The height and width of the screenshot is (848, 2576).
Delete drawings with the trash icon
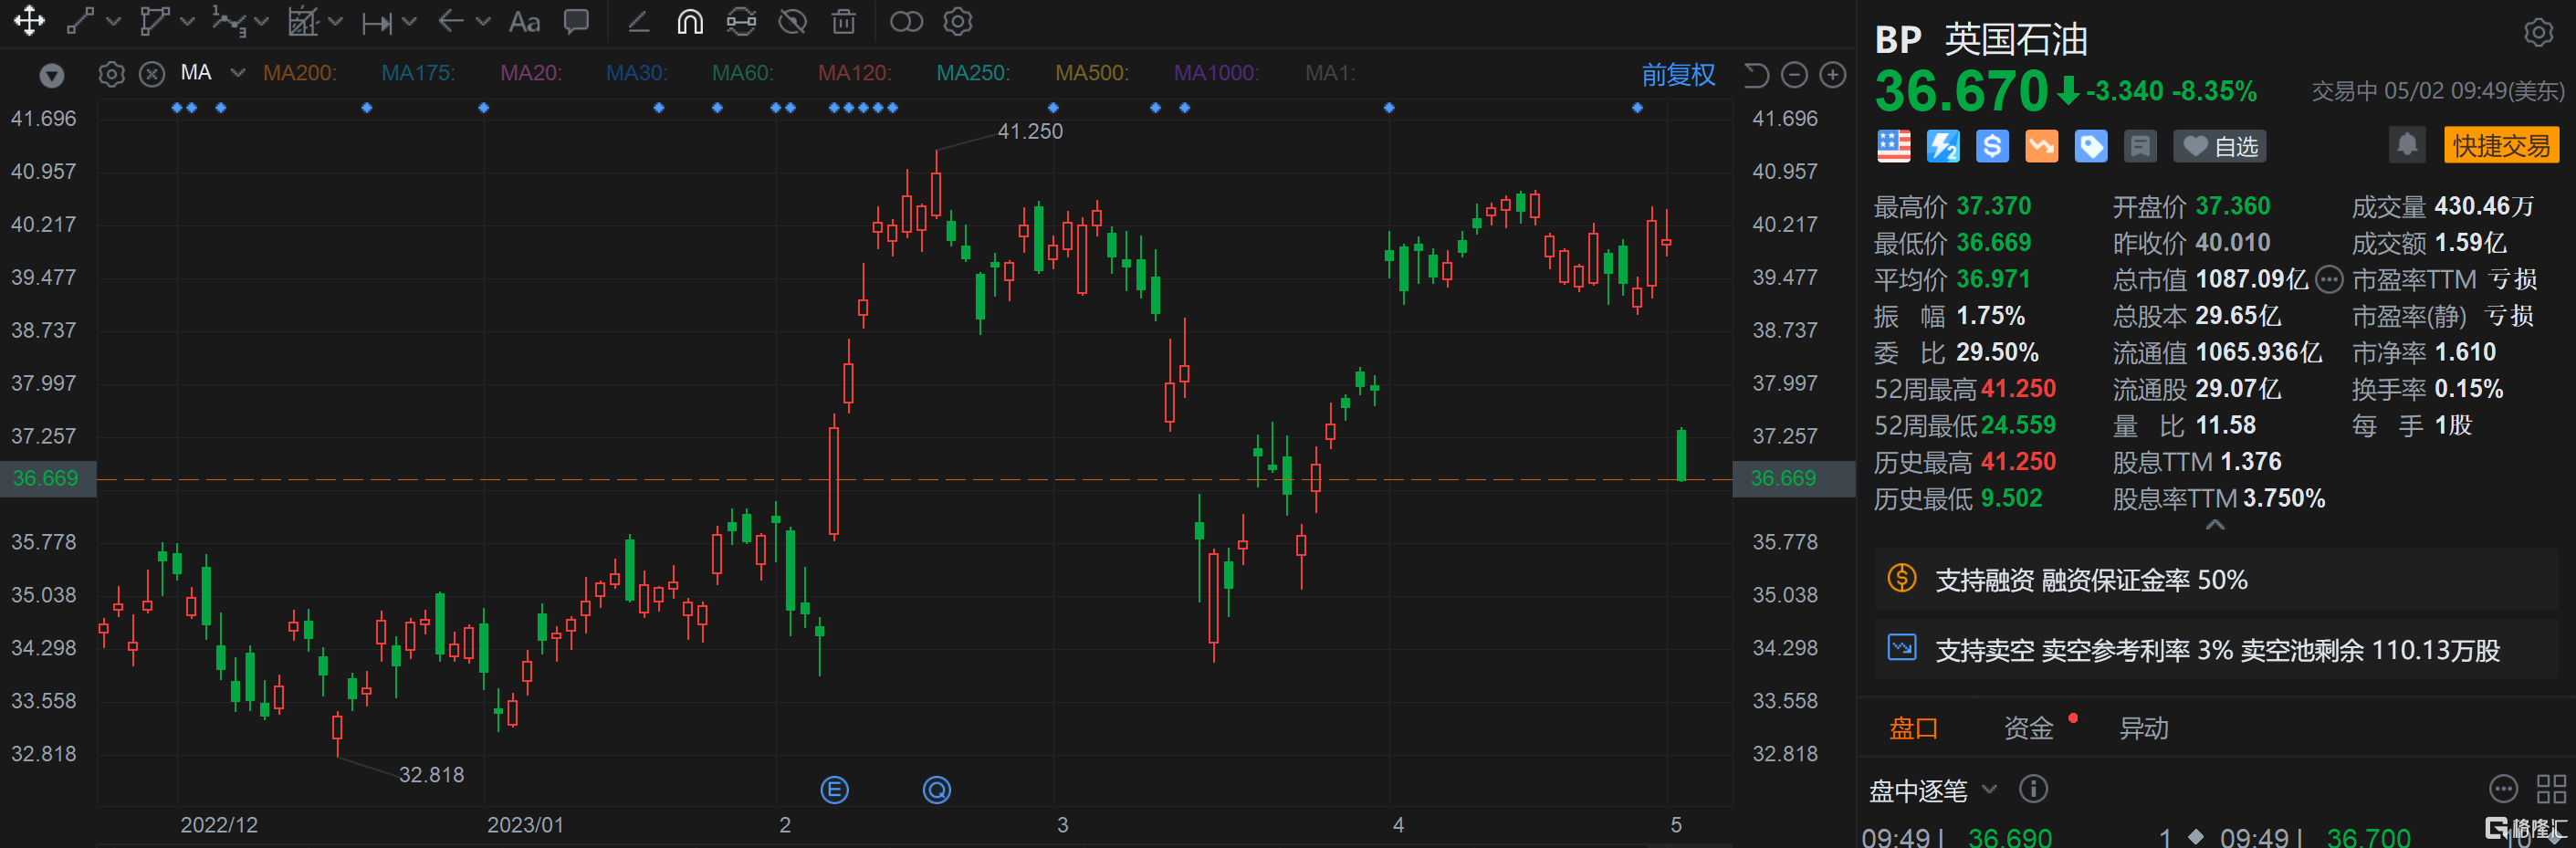click(844, 21)
